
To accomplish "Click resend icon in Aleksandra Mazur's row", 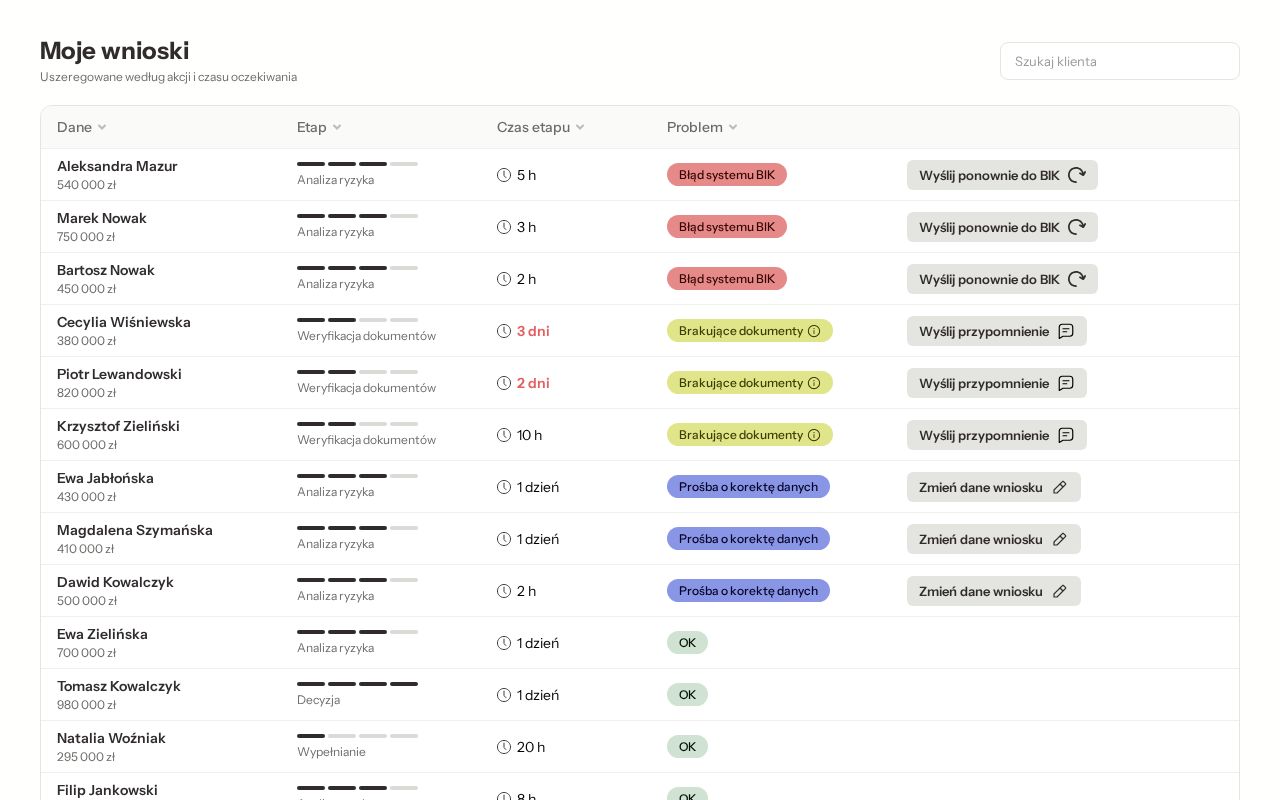I will click(x=1077, y=175).
